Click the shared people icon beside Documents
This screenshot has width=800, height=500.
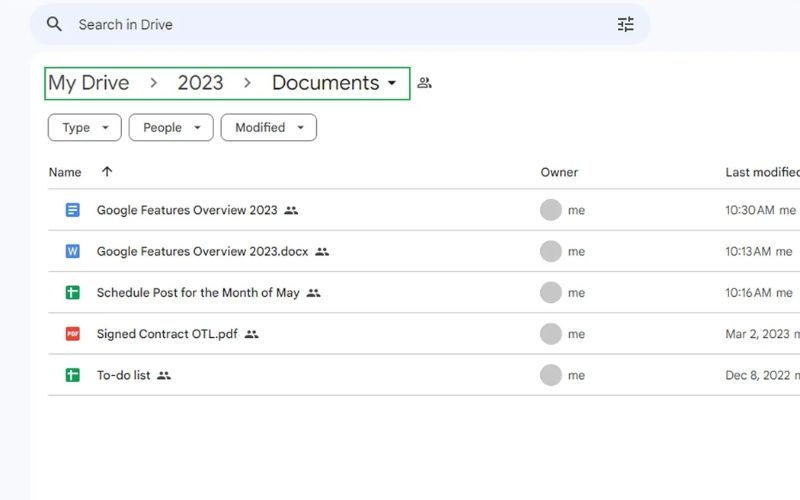424,83
